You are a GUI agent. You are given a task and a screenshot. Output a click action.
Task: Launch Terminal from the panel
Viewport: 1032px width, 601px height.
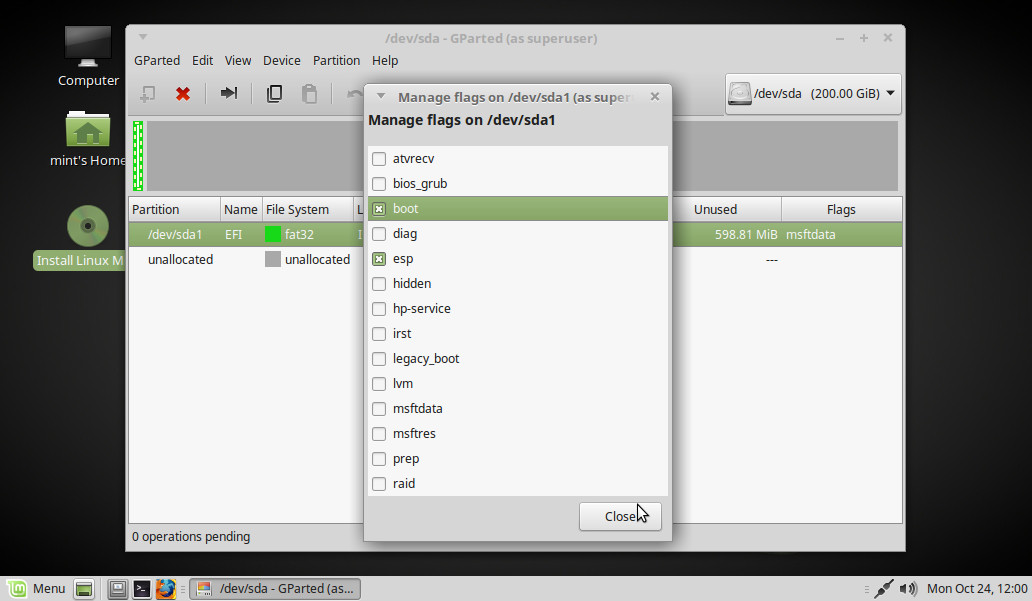[143, 589]
